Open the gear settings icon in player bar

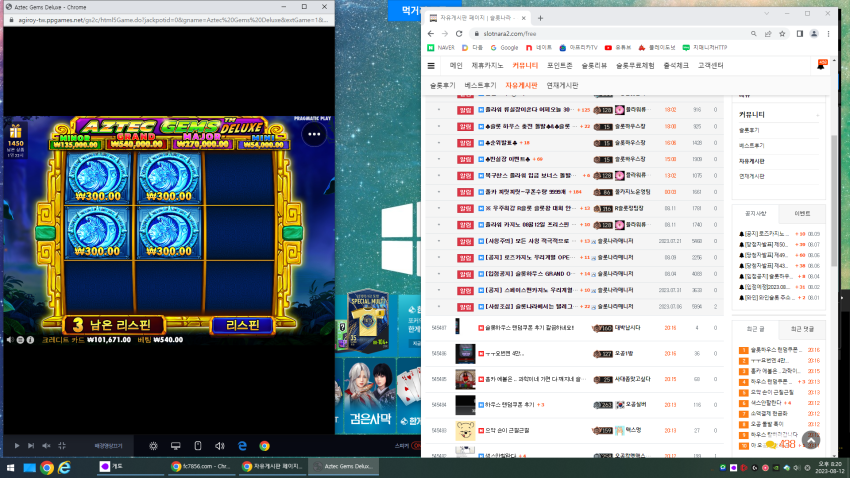[x=153, y=445]
